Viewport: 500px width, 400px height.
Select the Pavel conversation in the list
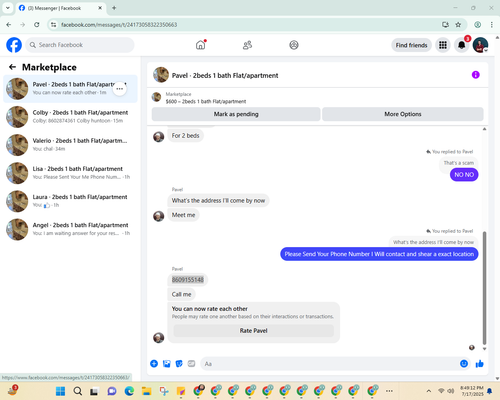(x=70, y=89)
